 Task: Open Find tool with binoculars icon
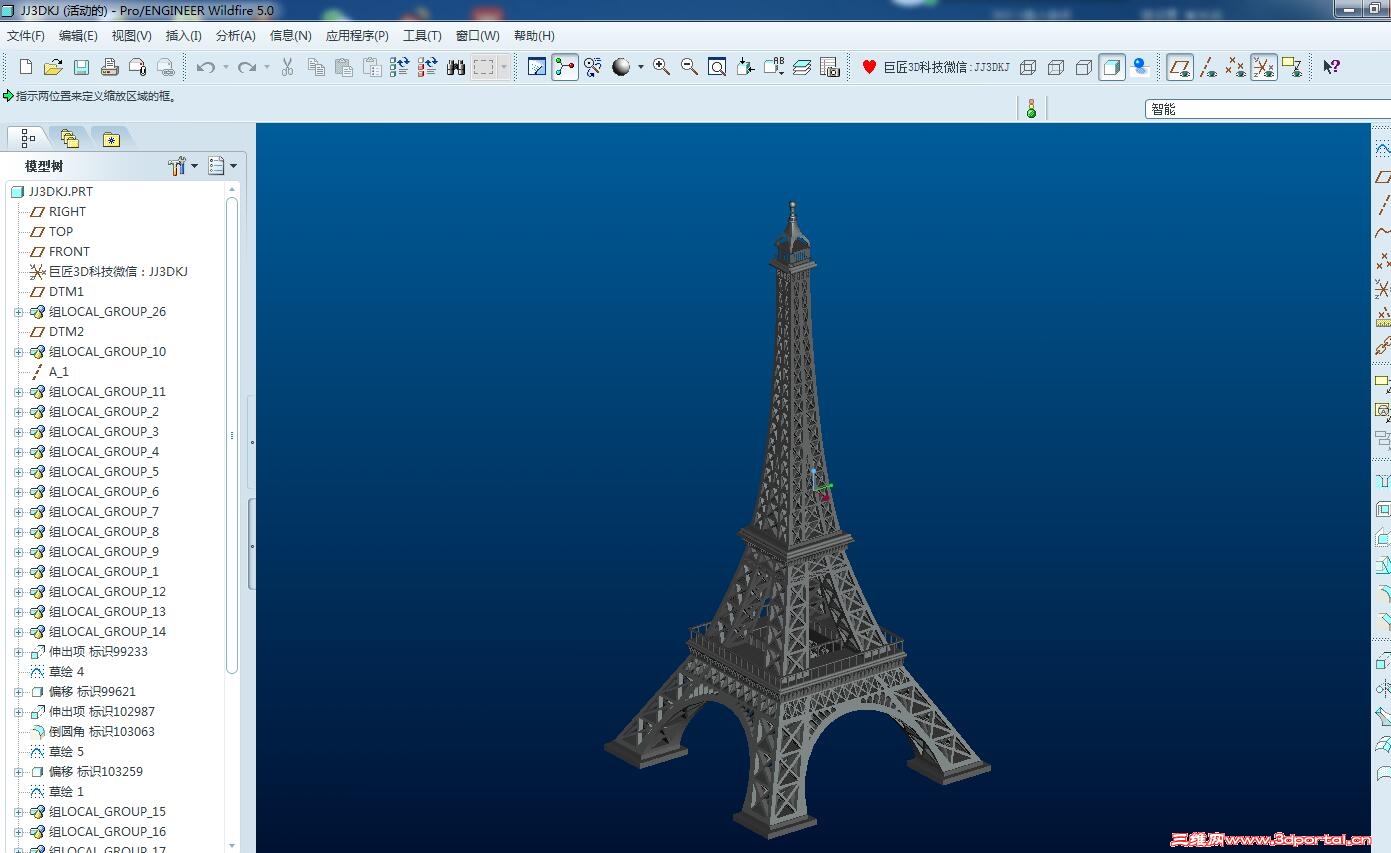pos(456,67)
